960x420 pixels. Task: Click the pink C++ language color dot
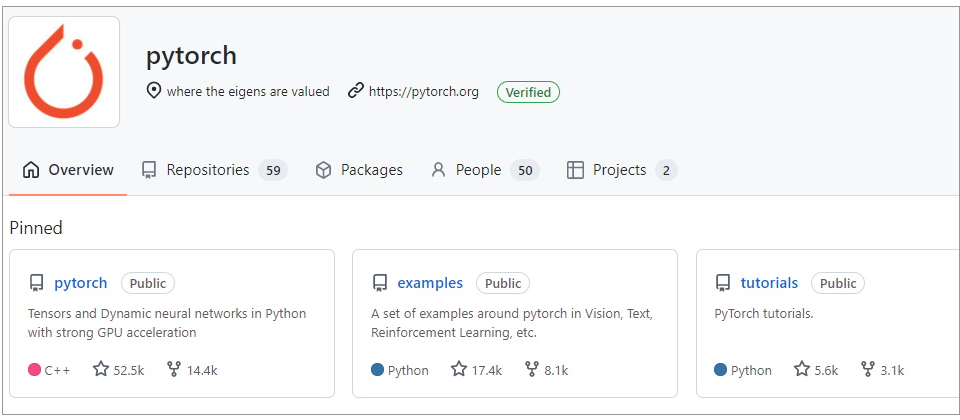pos(34,370)
